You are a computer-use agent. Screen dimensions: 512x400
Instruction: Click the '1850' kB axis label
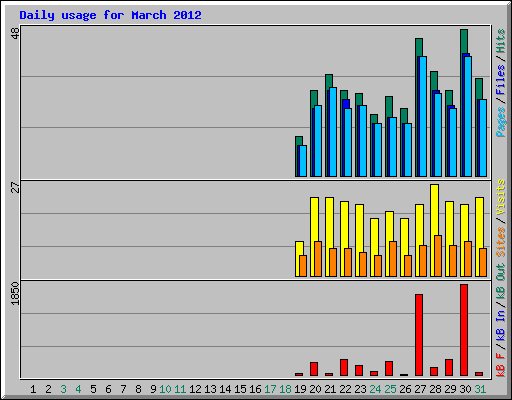pos(15,293)
